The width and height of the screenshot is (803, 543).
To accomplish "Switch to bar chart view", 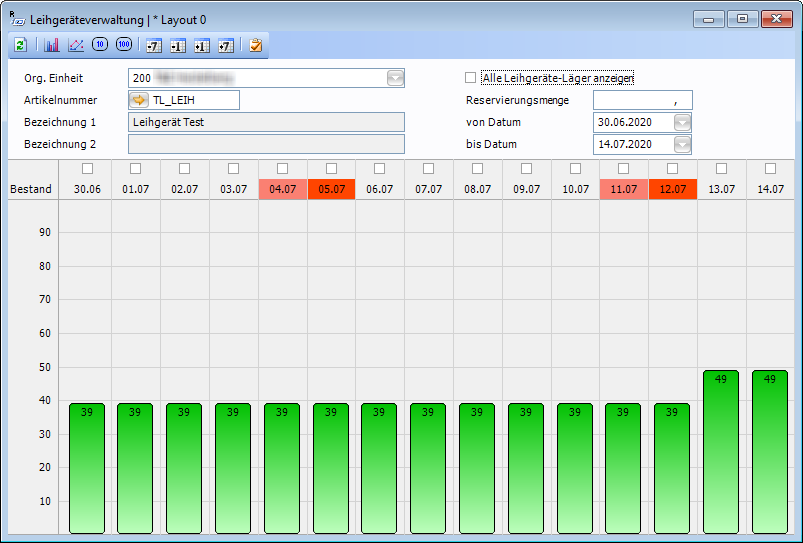I will 52,45.
